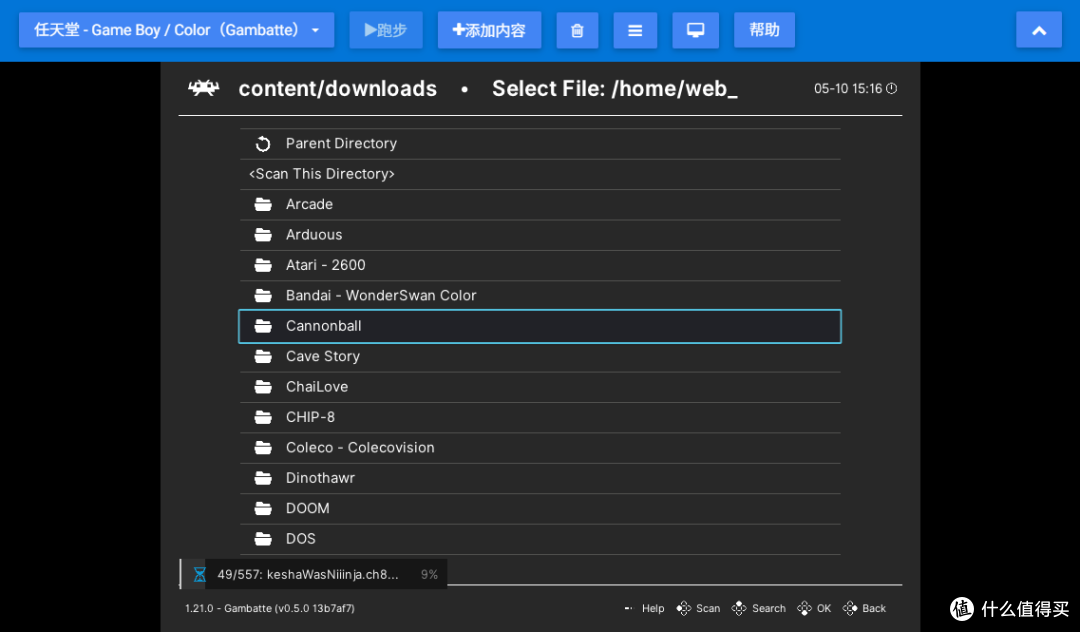Open the Dinothawr folder
This screenshot has height=632, width=1080.
[540, 478]
